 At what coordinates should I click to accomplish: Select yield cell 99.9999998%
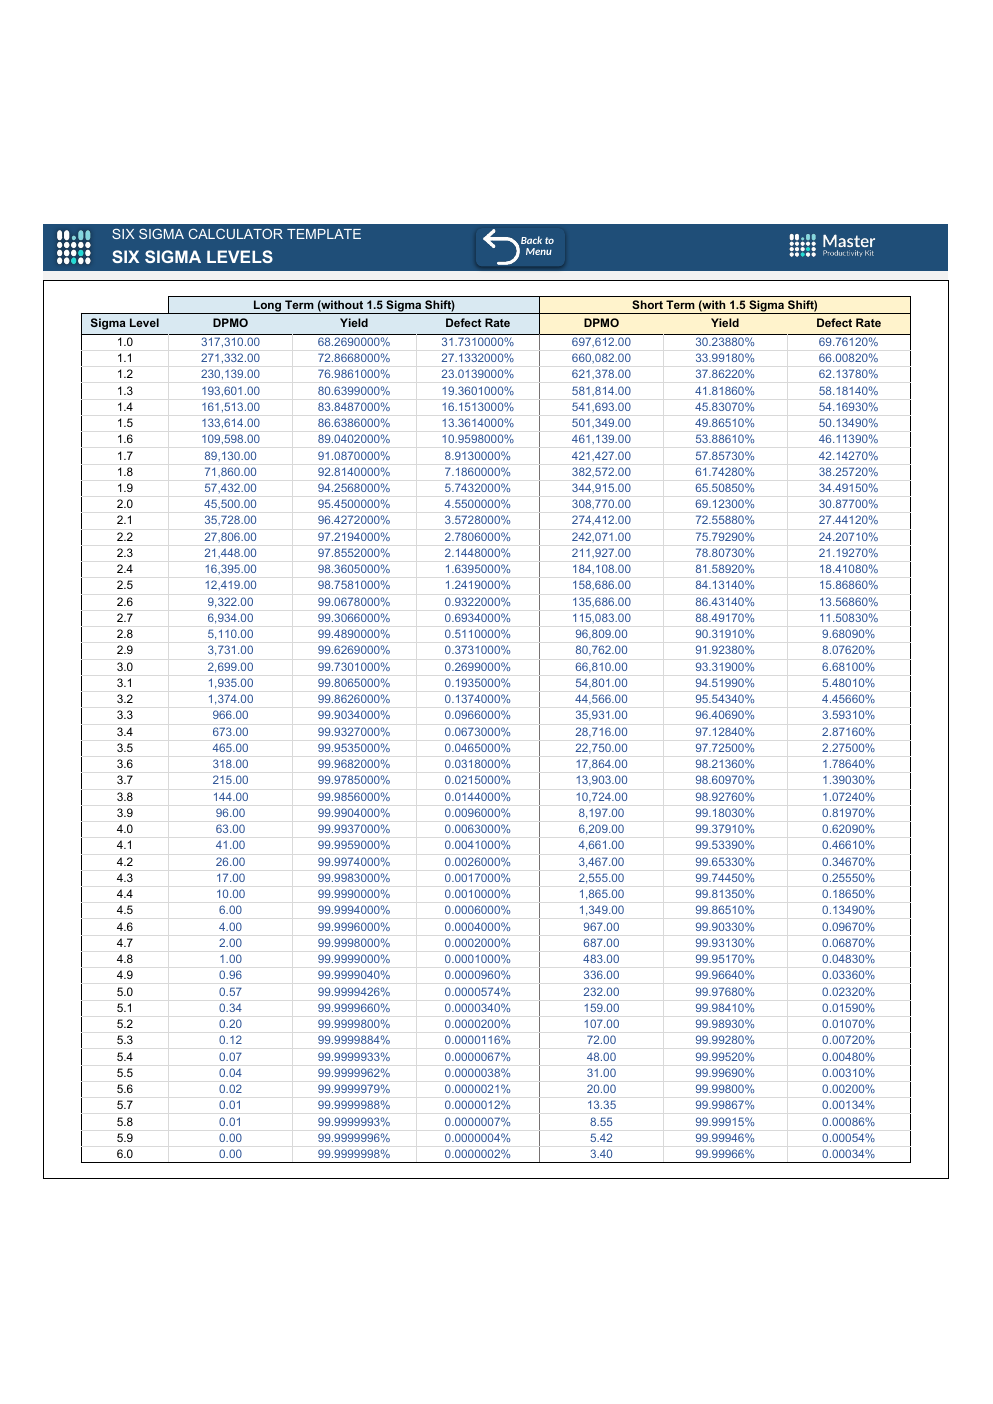click(x=354, y=1154)
